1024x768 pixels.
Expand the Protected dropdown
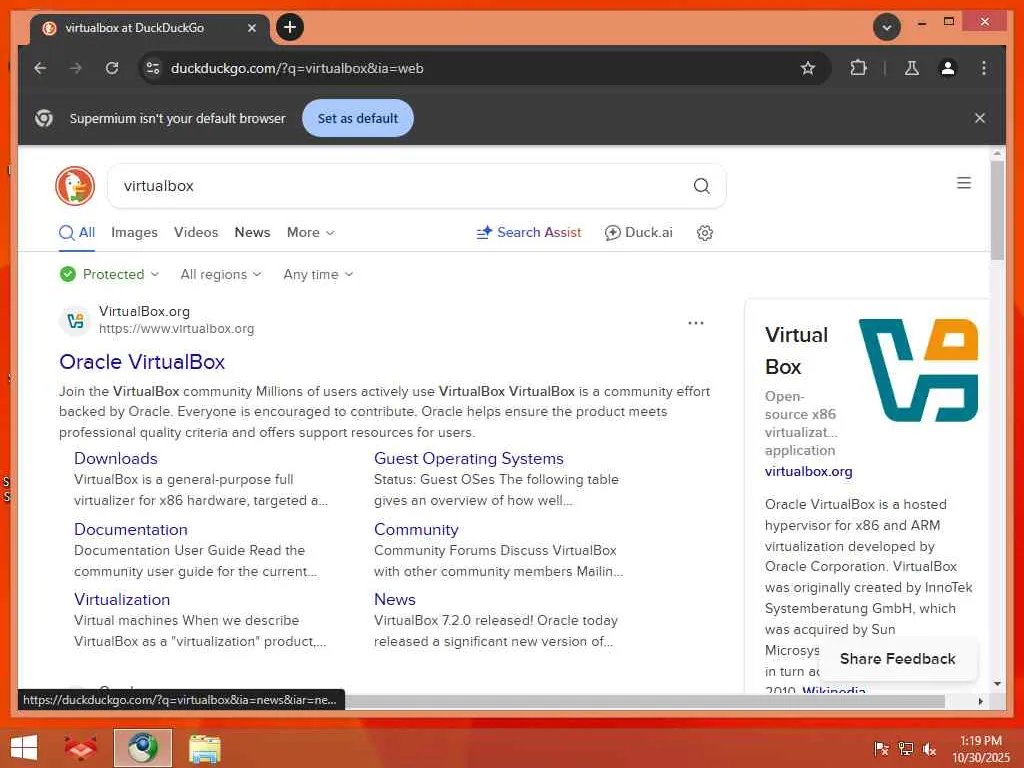tap(109, 274)
